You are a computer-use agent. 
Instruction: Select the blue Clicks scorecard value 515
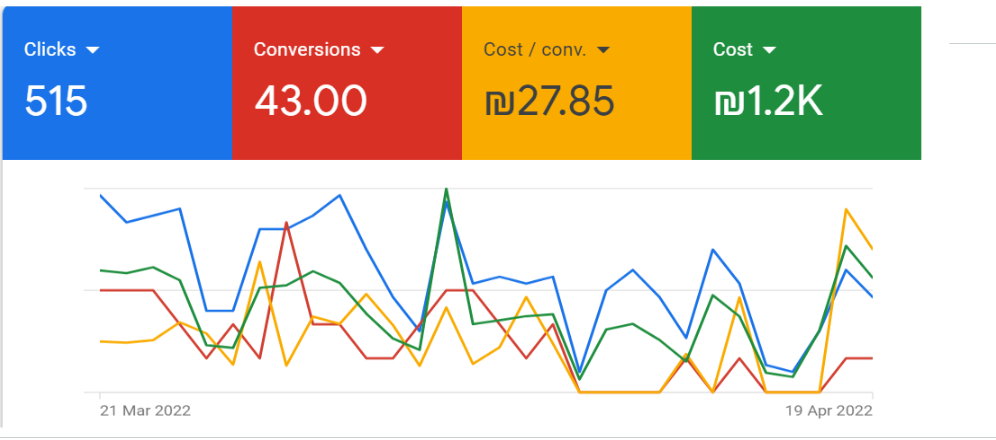pos(56,101)
